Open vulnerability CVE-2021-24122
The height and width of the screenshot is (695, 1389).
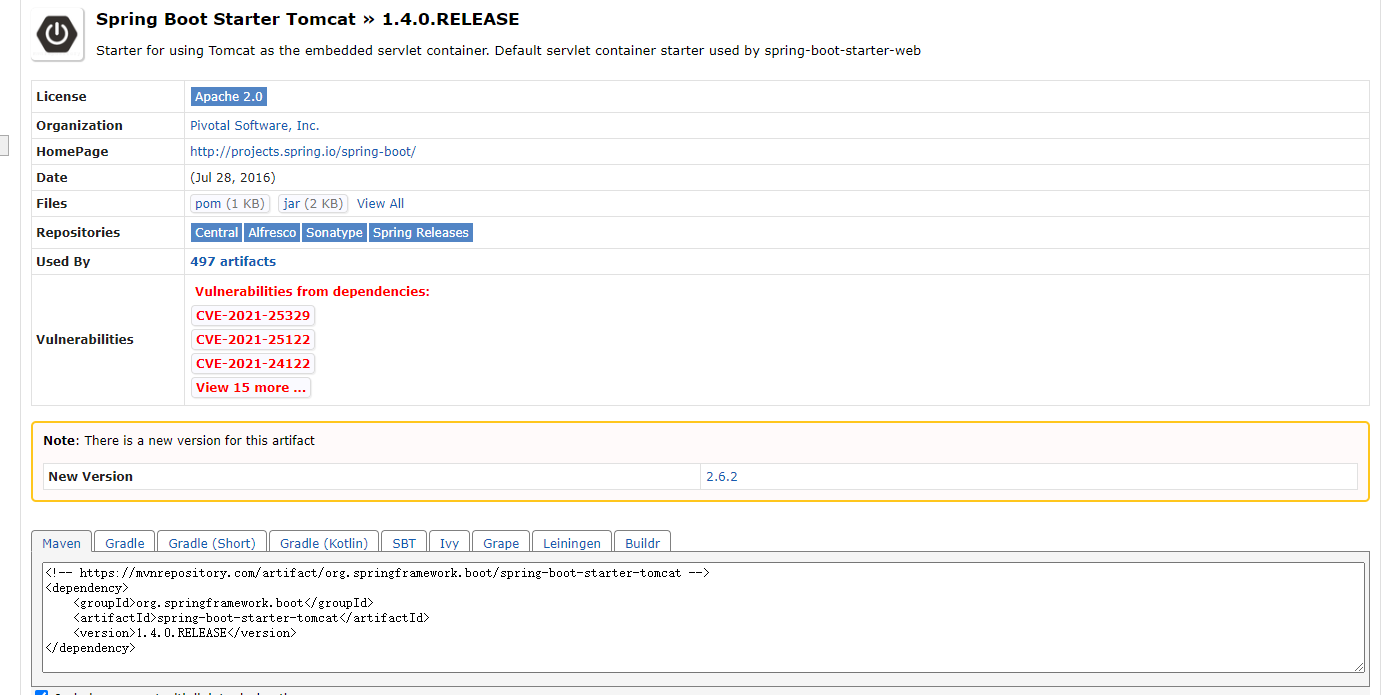253,364
